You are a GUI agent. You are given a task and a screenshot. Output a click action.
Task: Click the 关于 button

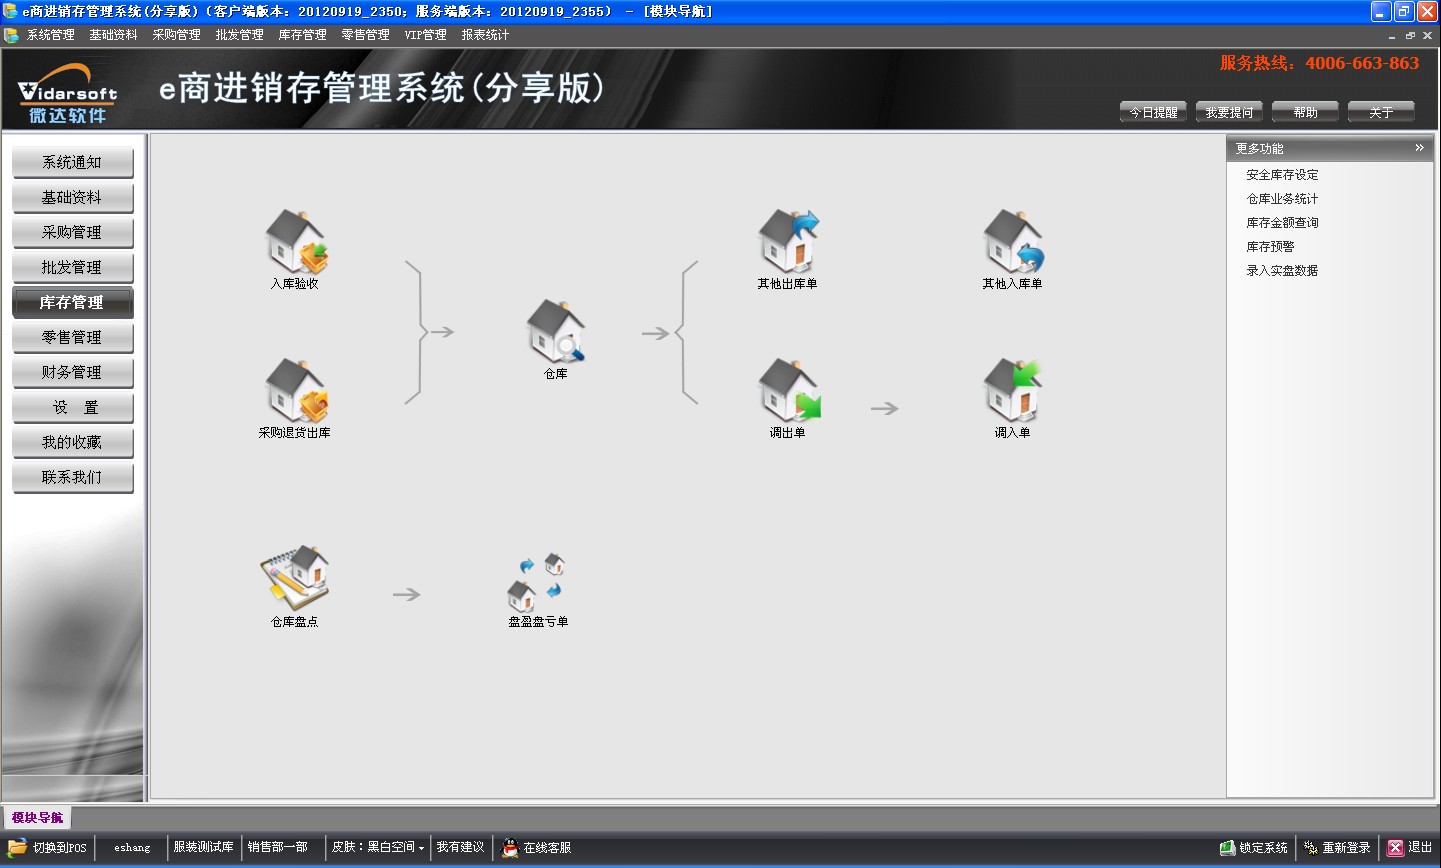pos(1381,112)
